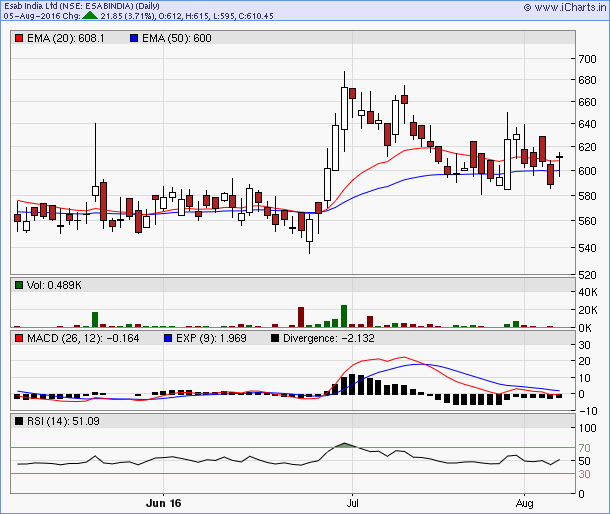Click the 'O:612' open price value

170,16
